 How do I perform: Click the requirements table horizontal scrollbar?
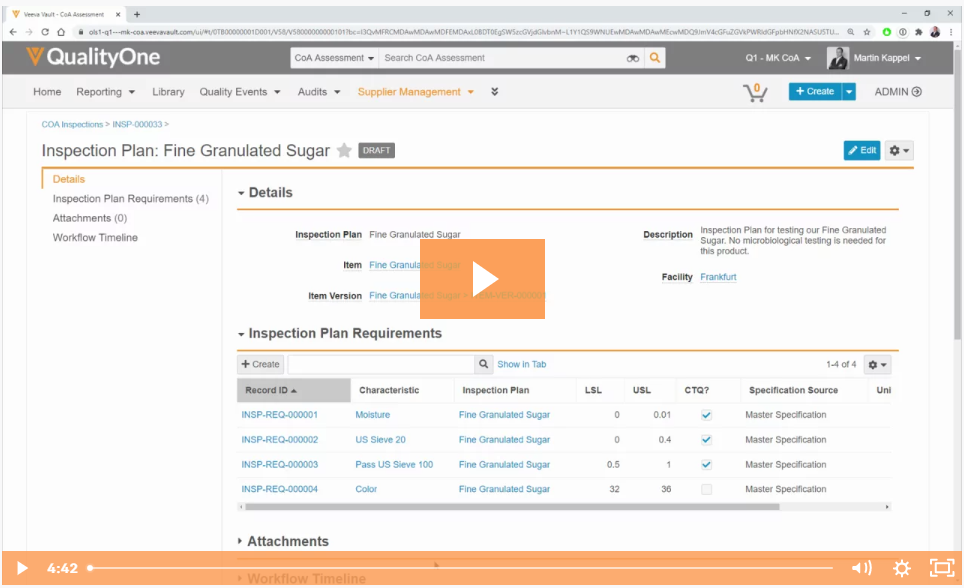point(512,507)
